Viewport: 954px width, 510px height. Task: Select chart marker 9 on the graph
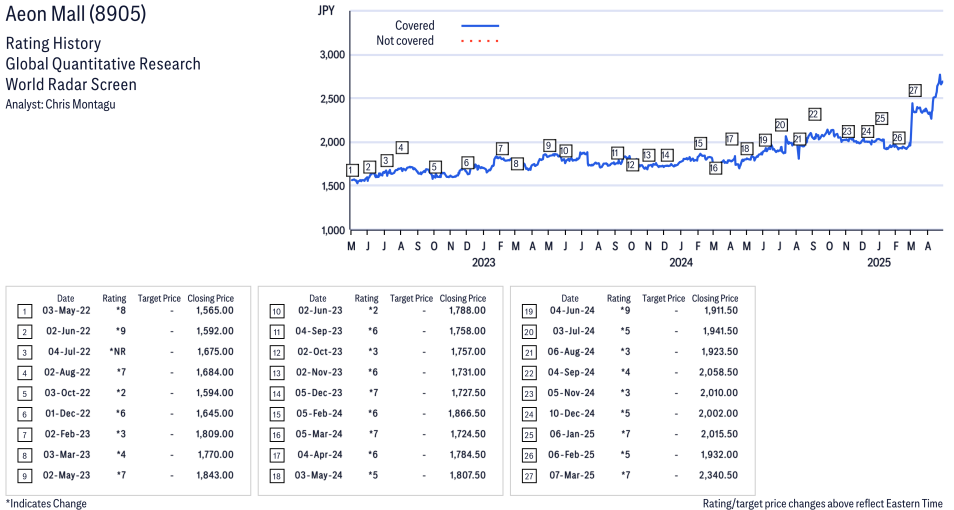tap(548, 145)
